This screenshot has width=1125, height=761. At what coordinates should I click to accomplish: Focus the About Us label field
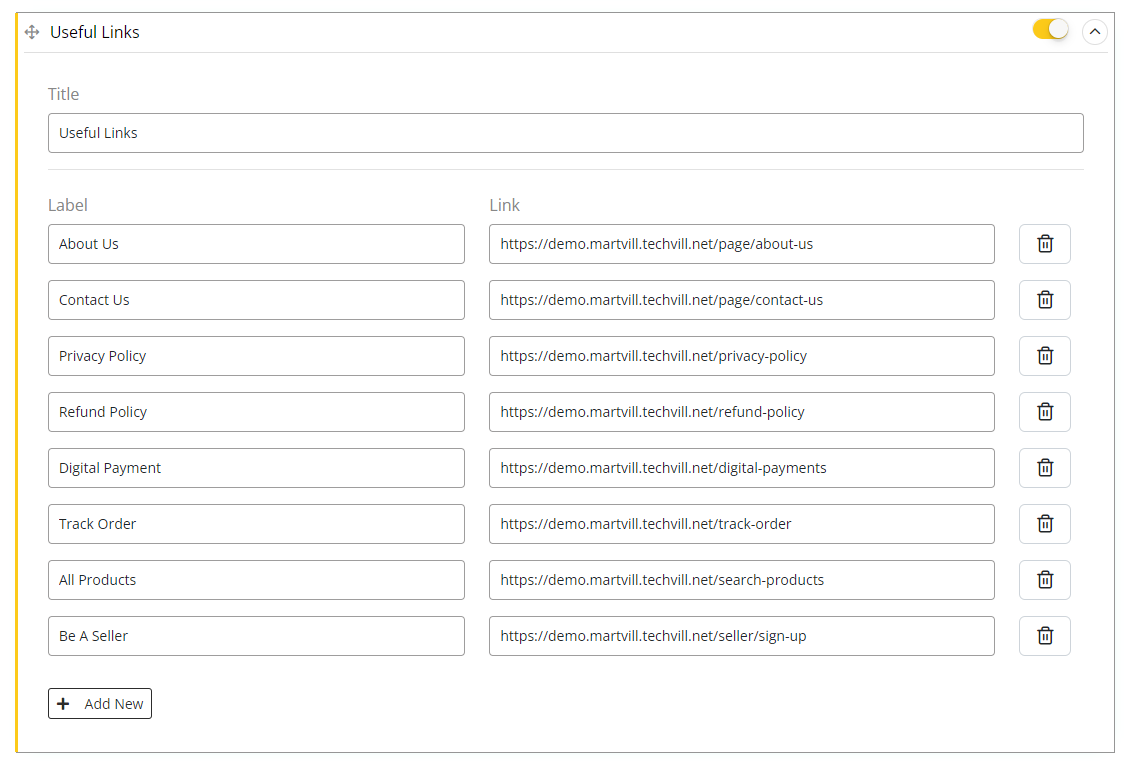(256, 244)
